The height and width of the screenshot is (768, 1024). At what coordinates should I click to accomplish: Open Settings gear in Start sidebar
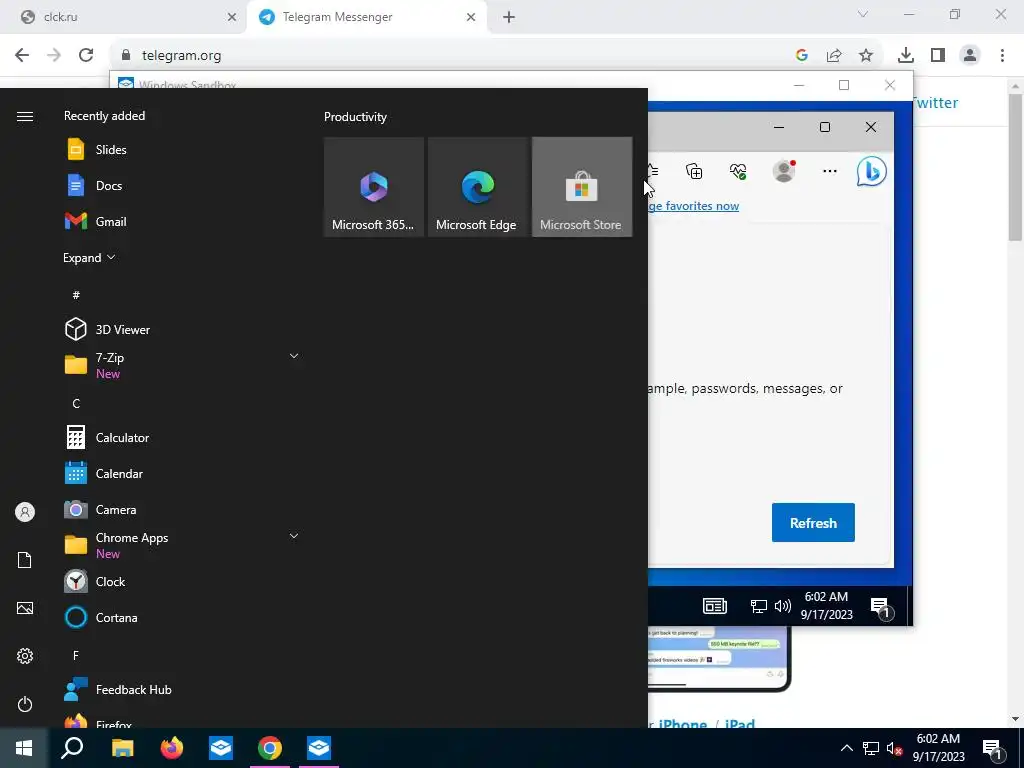click(25, 656)
